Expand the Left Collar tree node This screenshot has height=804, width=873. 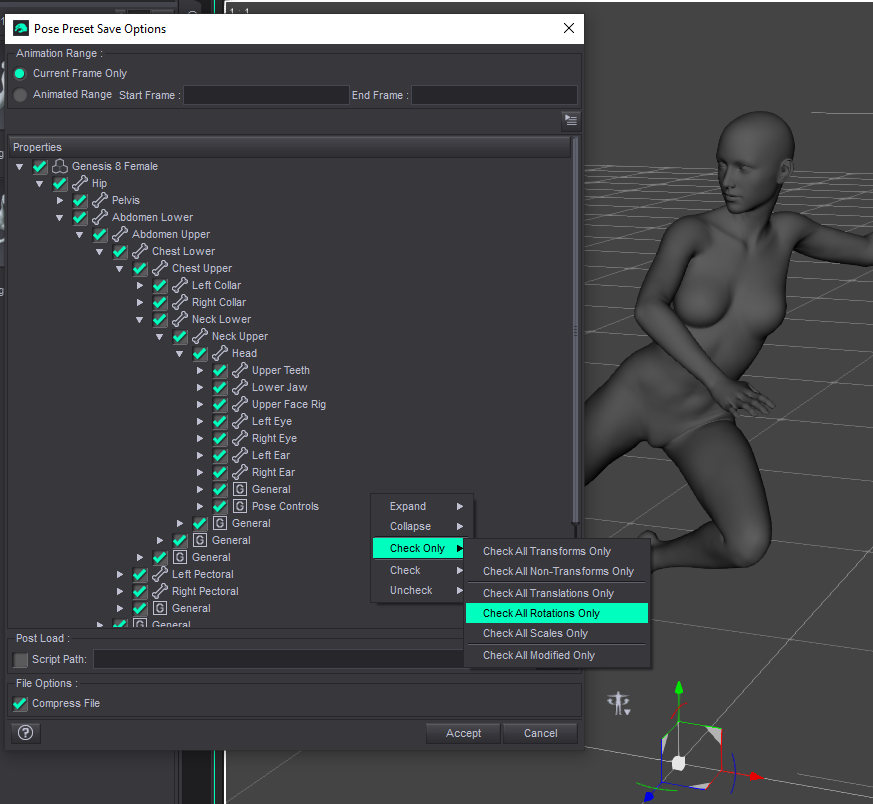point(140,286)
